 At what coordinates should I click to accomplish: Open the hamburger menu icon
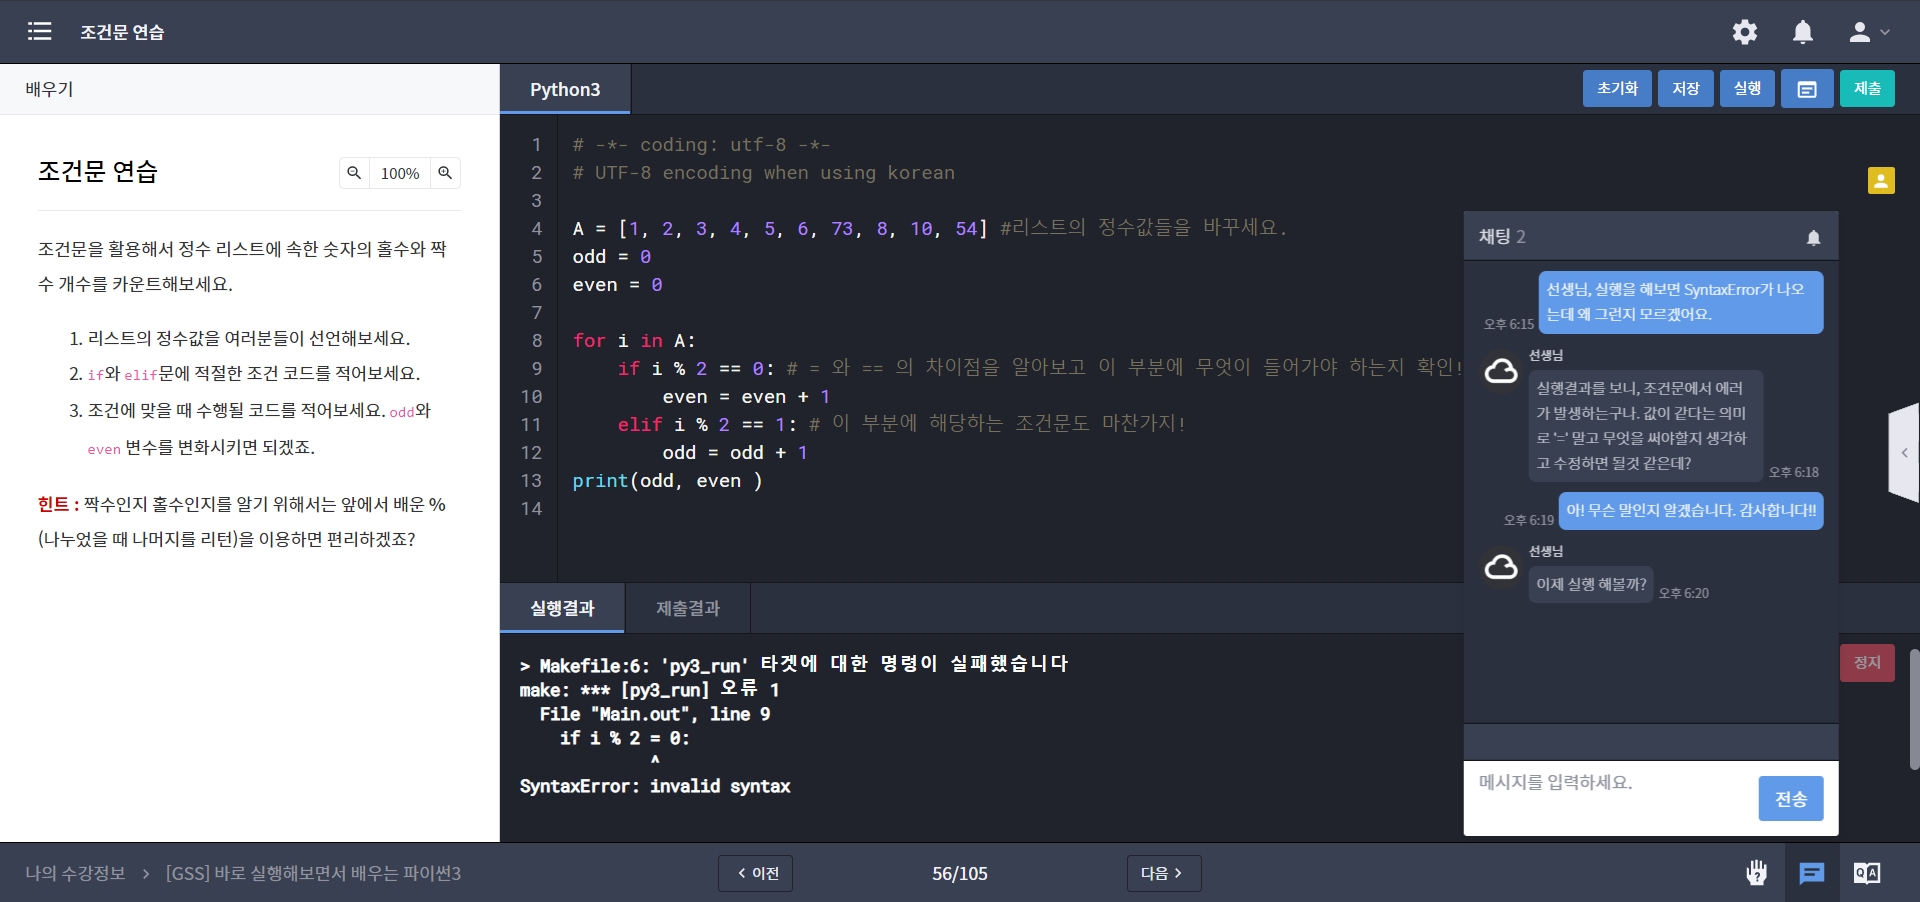39,31
